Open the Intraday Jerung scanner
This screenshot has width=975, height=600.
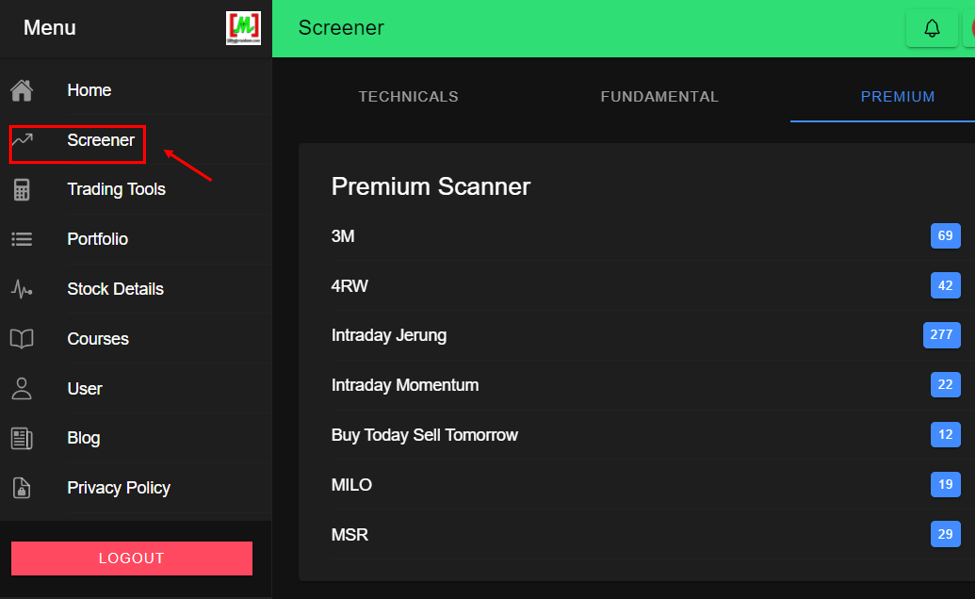389,335
